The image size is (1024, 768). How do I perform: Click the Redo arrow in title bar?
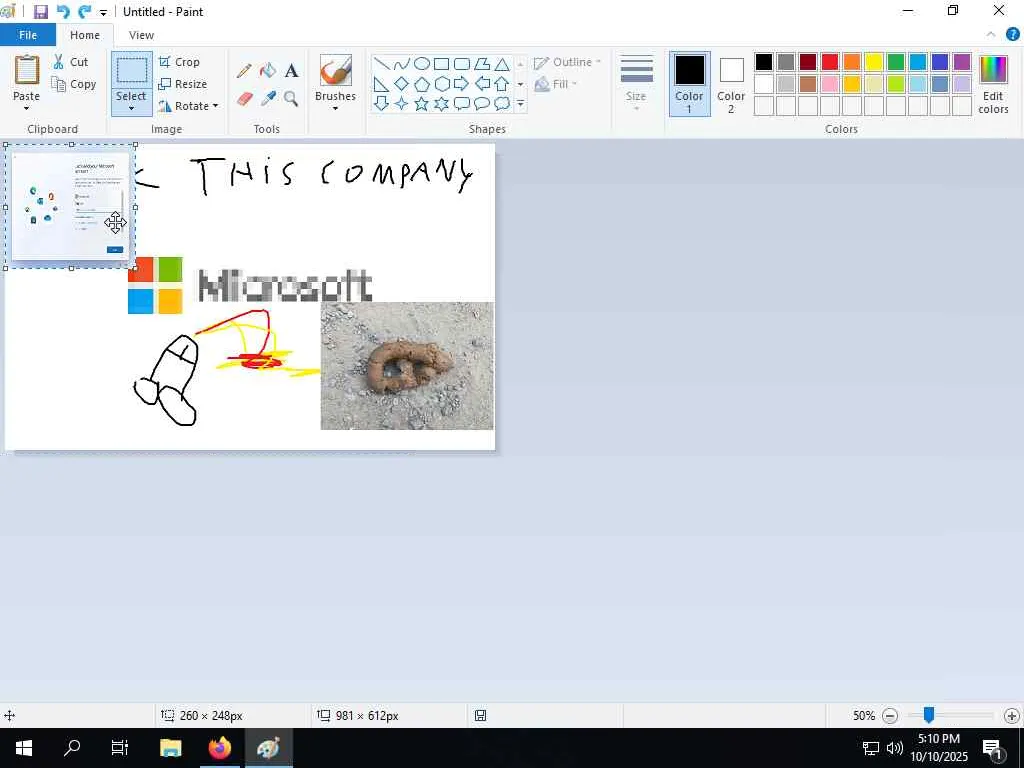[x=84, y=12]
